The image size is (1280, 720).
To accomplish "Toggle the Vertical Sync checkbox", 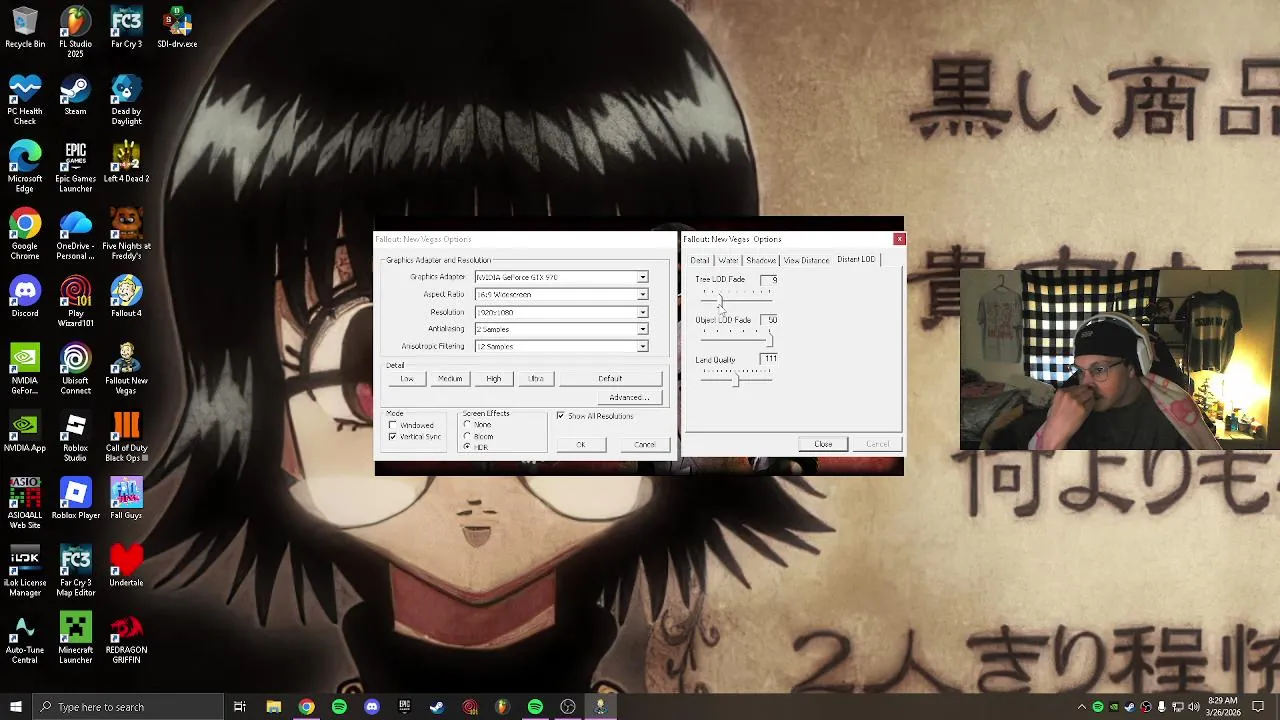I will (393, 437).
